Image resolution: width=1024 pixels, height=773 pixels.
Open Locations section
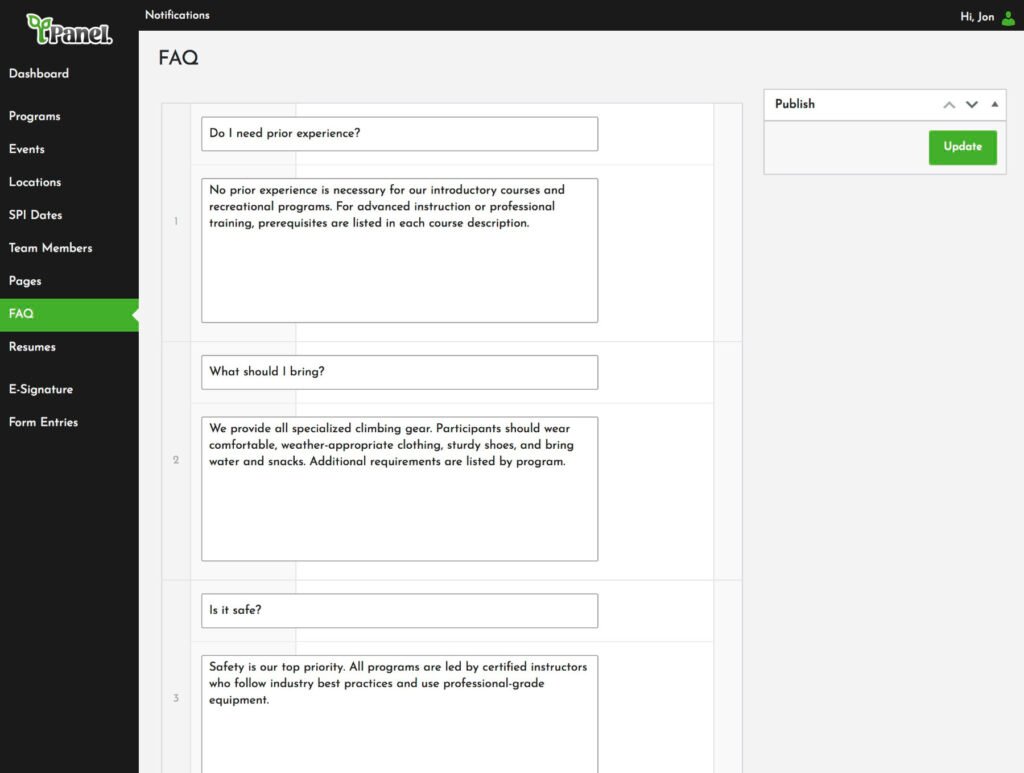(35, 182)
